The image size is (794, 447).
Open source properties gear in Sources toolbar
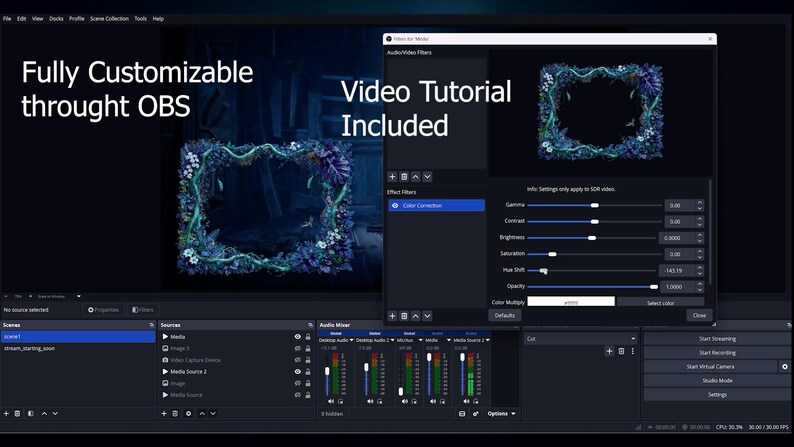pyautogui.click(x=188, y=414)
